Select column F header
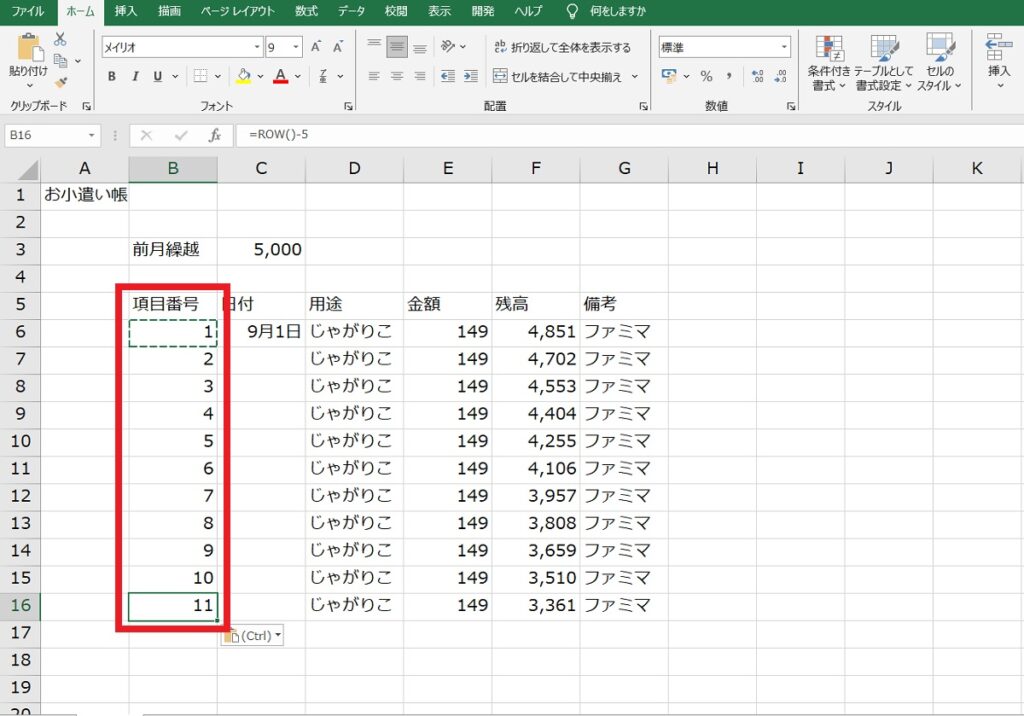 coord(536,169)
